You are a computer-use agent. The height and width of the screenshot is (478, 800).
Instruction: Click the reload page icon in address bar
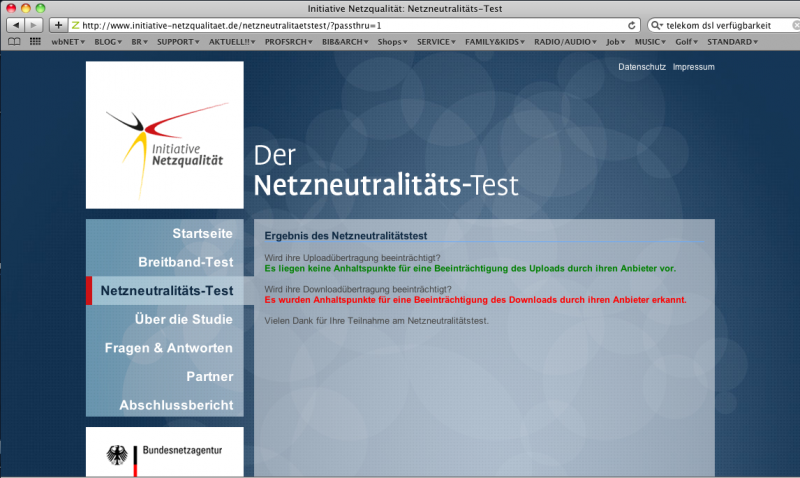[x=632, y=24]
